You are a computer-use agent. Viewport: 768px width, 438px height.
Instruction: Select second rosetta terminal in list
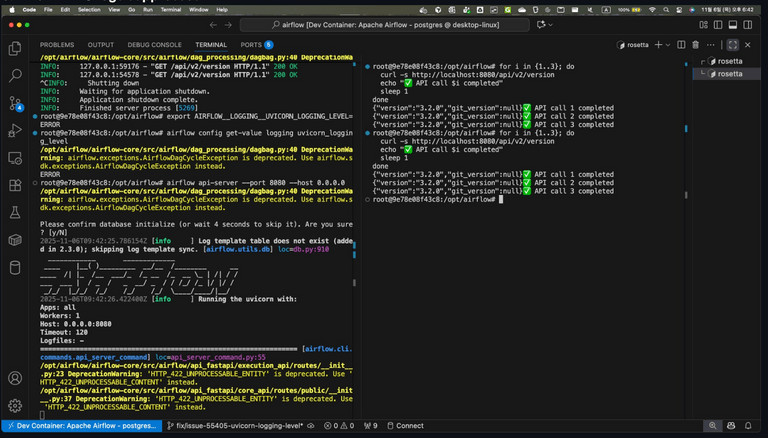729,74
